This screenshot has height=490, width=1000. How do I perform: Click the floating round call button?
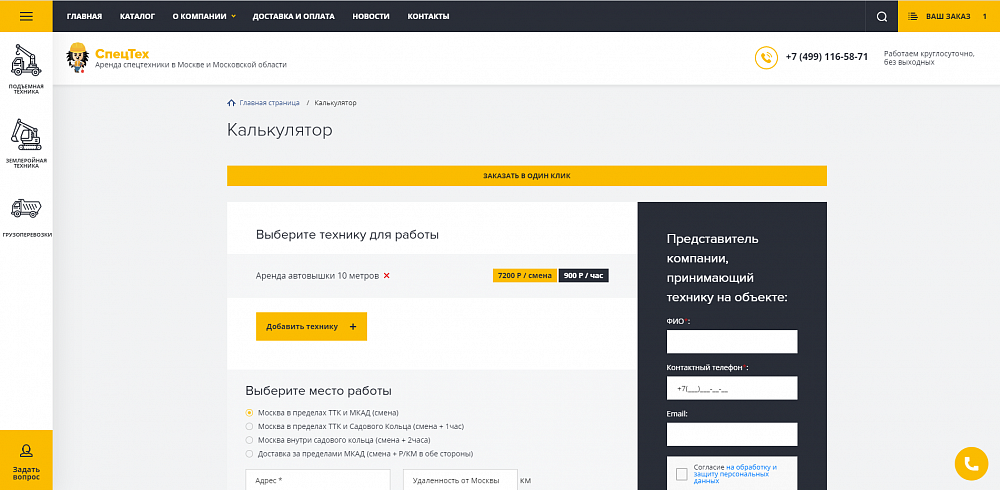tap(971, 464)
